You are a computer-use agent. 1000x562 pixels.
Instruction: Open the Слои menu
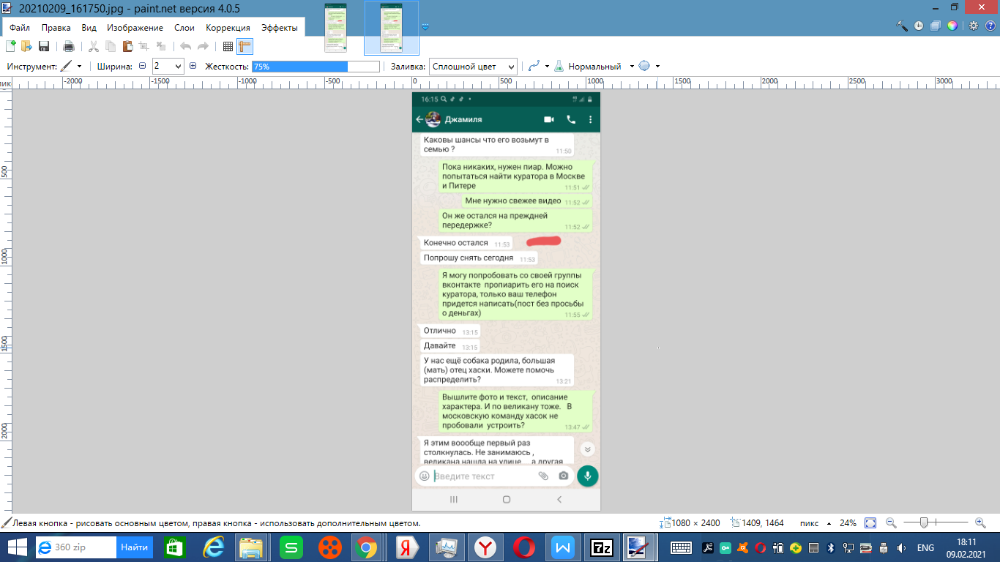click(184, 27)
